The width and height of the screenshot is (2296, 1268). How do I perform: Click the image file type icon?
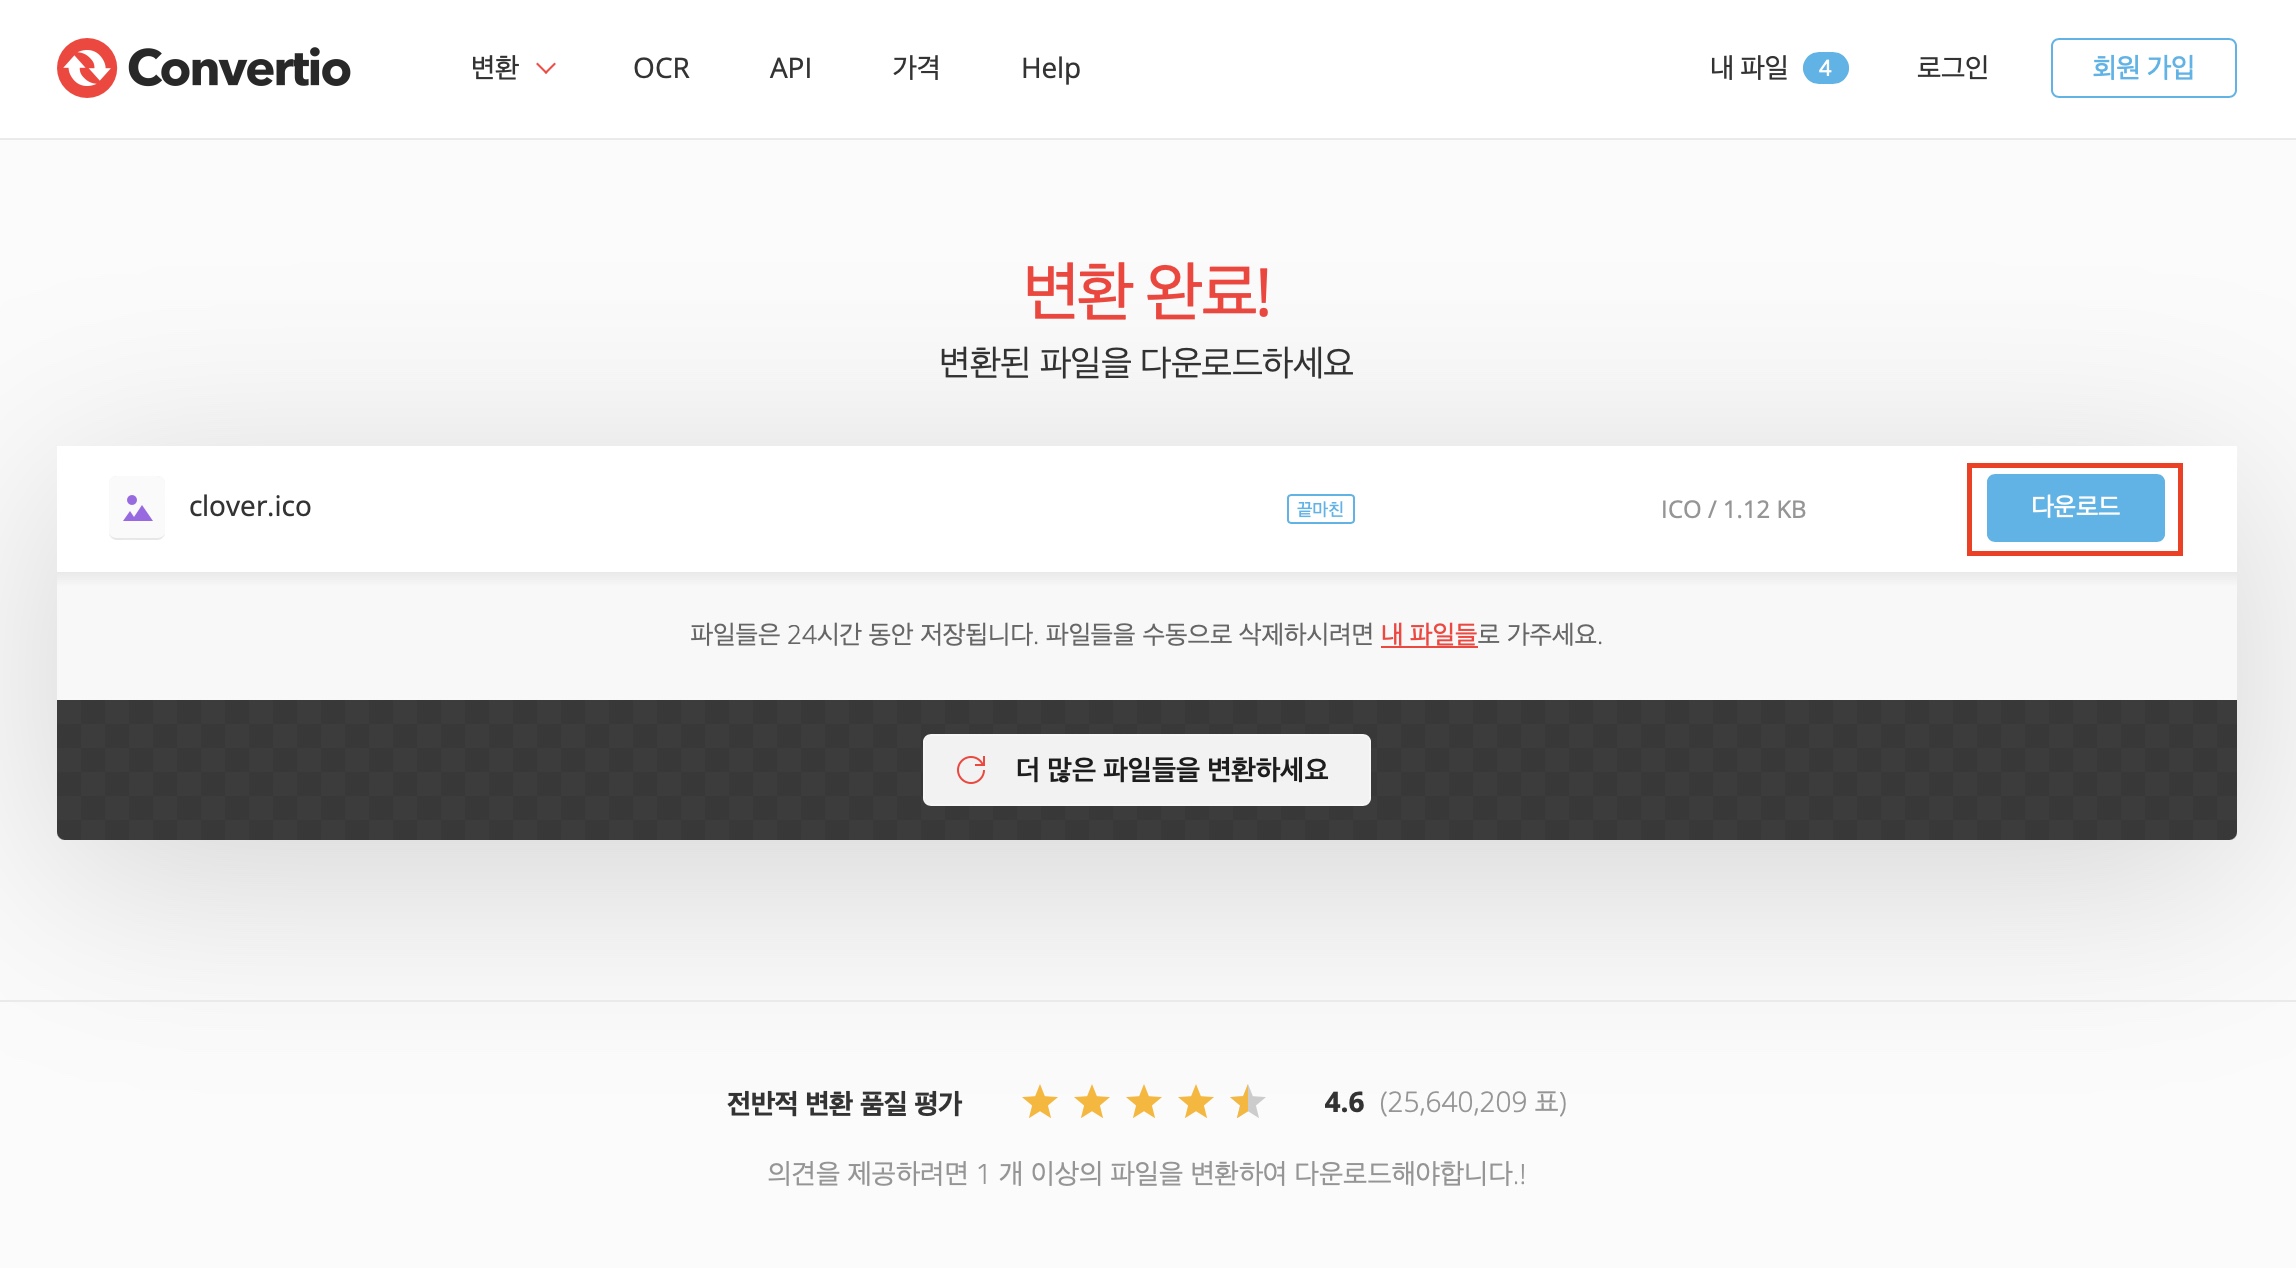(x=137, y=508)
